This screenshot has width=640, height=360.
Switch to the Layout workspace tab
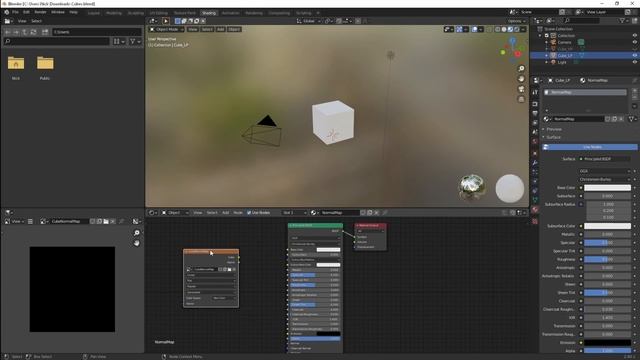[94, 13]
